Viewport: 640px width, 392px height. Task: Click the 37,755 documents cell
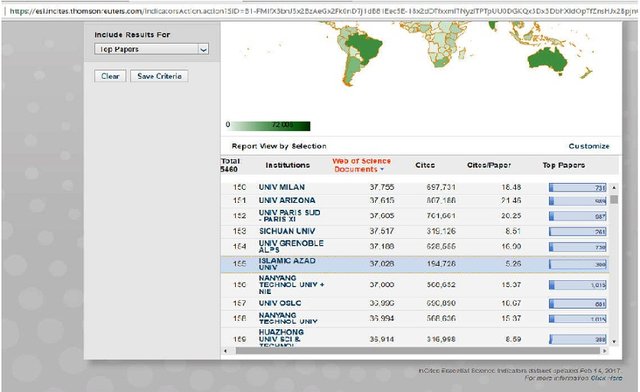click(x=382, y=187)
